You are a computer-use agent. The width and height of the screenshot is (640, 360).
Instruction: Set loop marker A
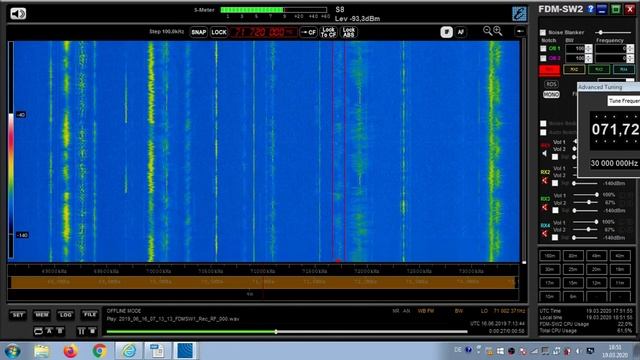(49, 331)
